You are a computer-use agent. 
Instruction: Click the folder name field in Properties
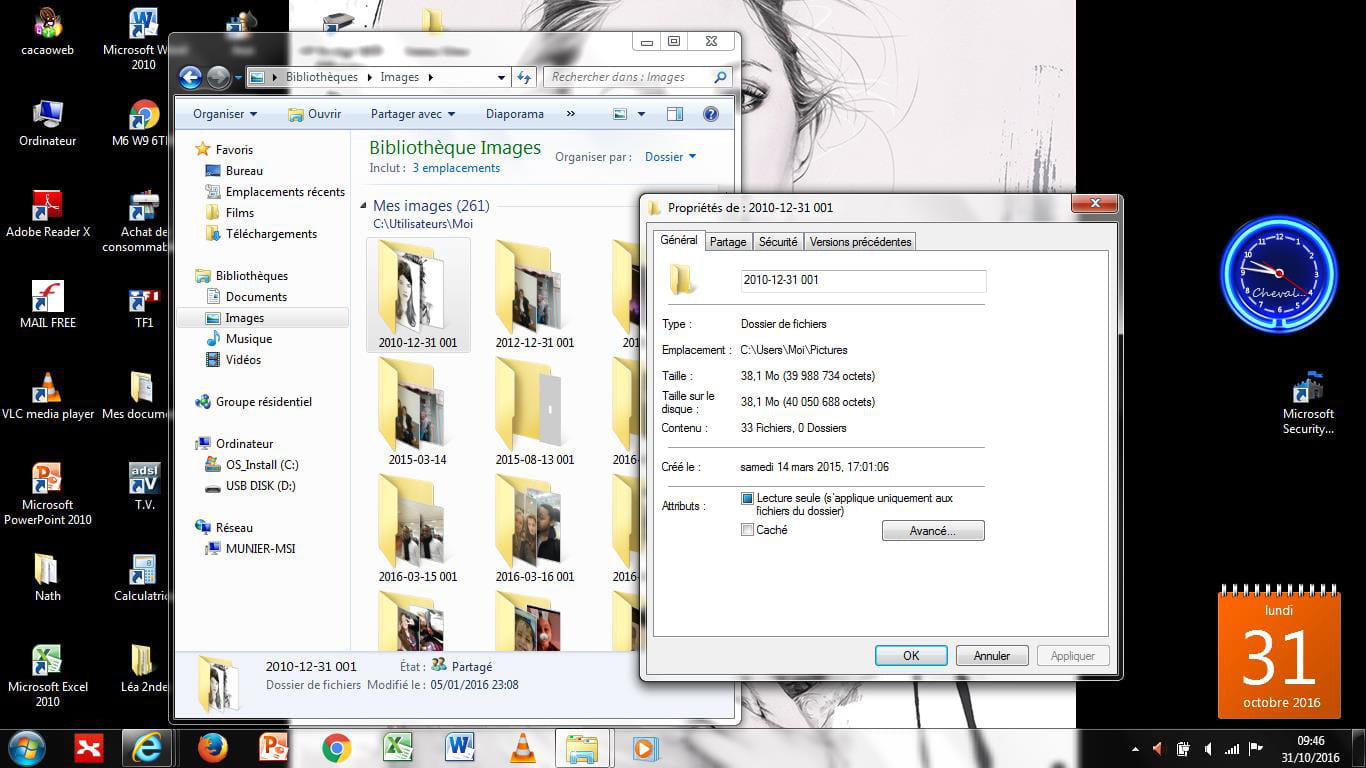pos(863,280)
